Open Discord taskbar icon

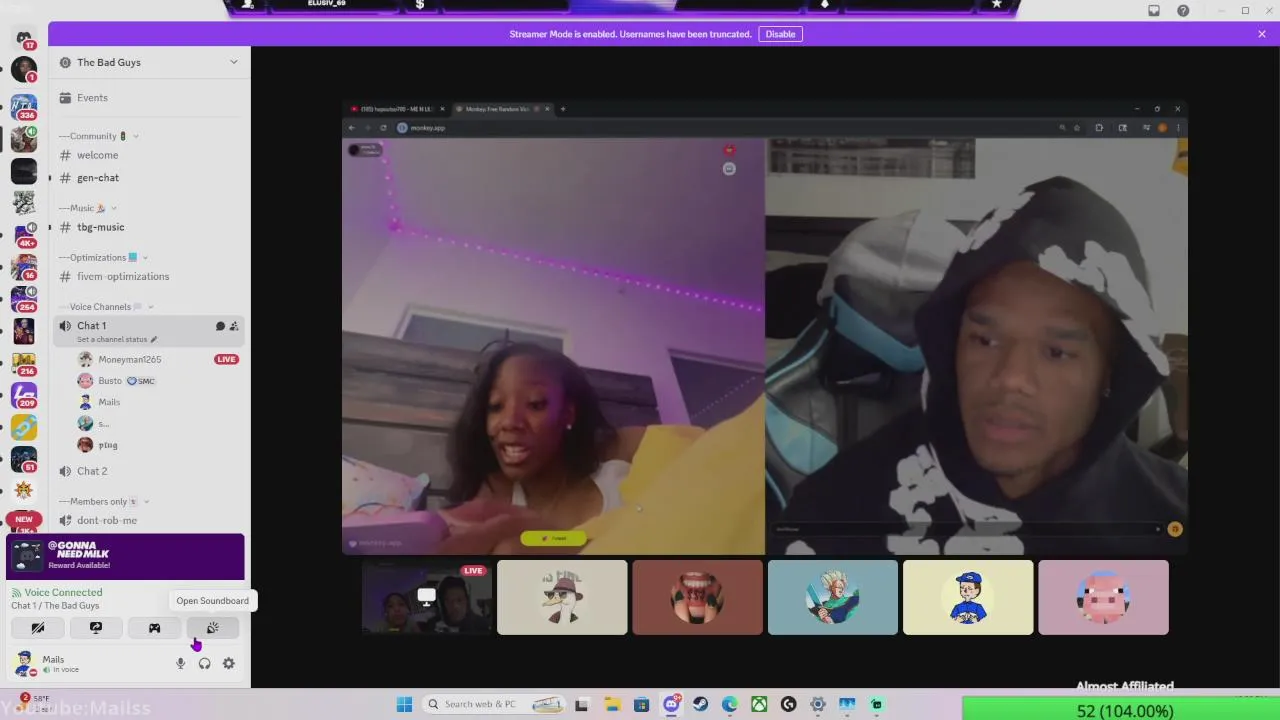[671, 704]
